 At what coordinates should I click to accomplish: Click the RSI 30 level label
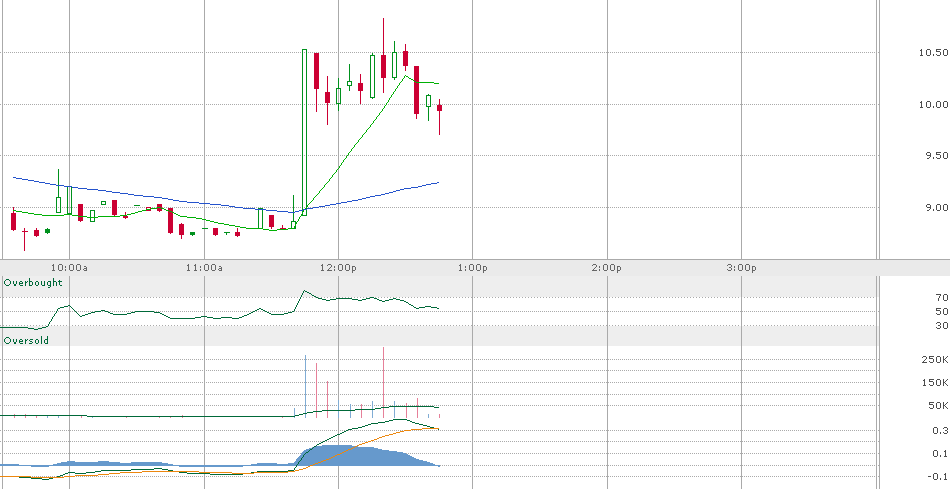[x=942, y=325]
